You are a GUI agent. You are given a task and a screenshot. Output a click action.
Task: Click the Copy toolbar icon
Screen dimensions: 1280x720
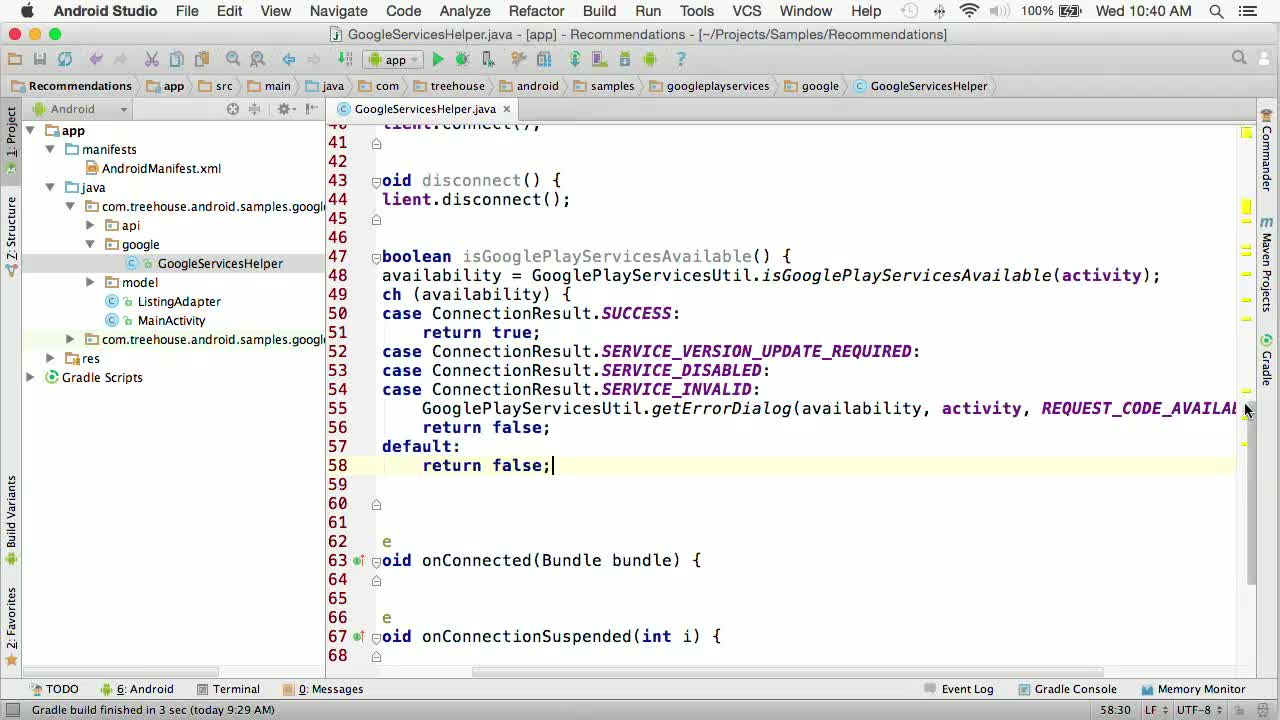point(176,60)
